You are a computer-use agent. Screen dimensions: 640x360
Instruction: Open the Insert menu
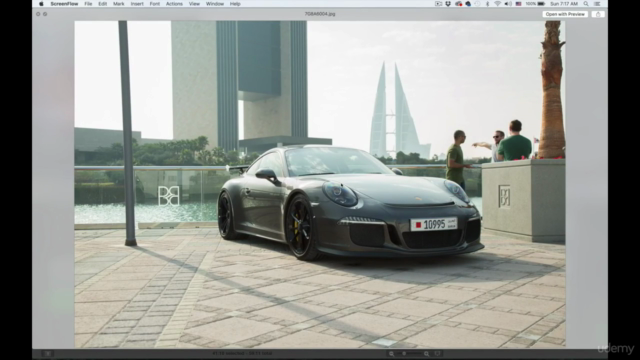pos(137,4)
